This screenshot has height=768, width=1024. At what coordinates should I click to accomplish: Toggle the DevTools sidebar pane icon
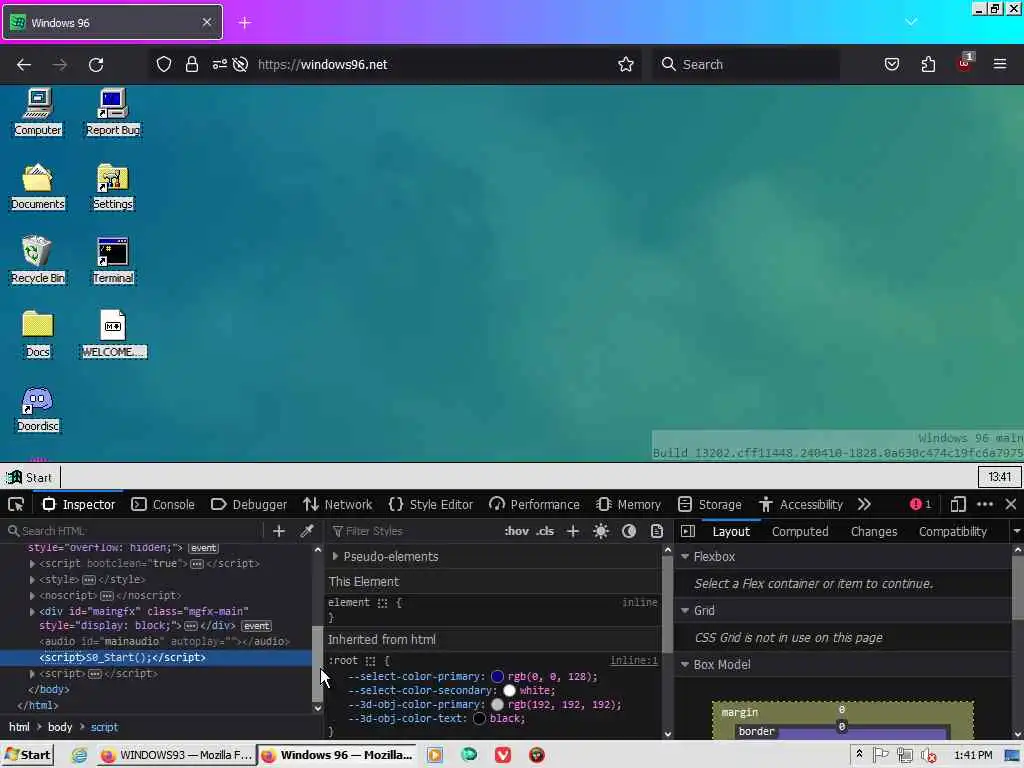pyautogui.click(x=688, y=531)
